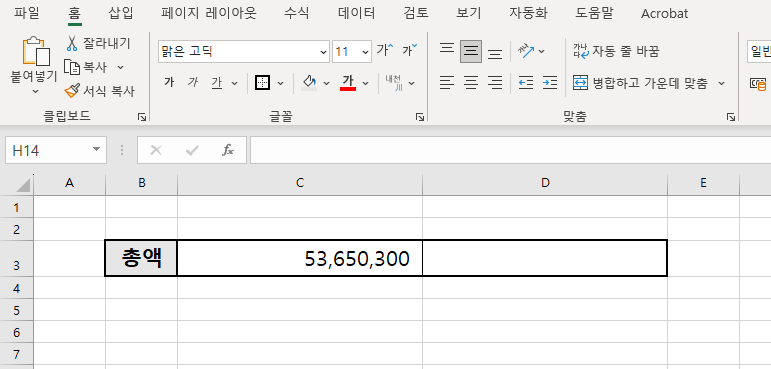Click 병합하고 가운데 맞춤 merge button
Image resolution: width=771 pixels, height=369 pixels.
(641, 83)
